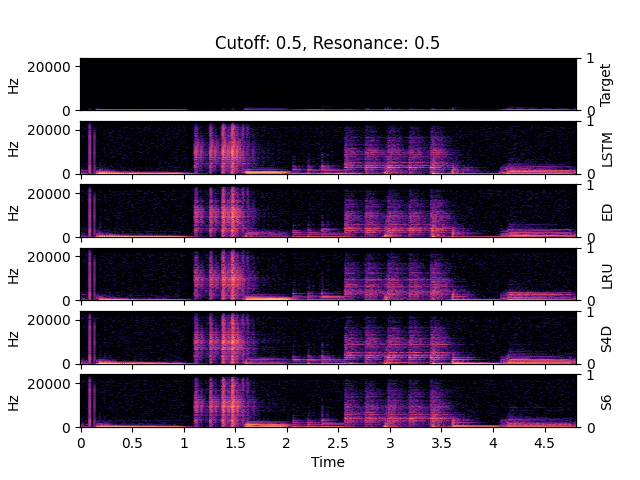Select the LRU spectrogram plot
640x480 pixels.
(327, 274)
